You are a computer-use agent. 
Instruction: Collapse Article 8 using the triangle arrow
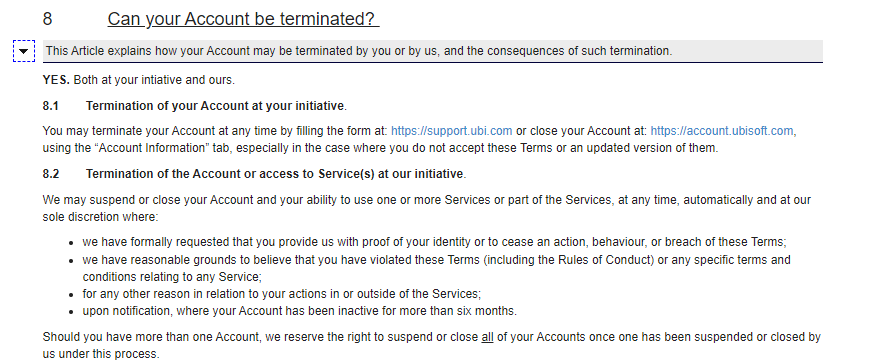point(24,51)
